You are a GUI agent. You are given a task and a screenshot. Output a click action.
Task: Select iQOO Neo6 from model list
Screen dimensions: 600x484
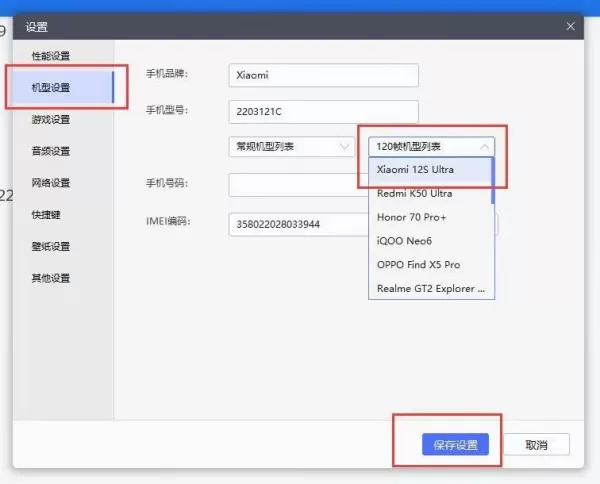tap(430, 241)
